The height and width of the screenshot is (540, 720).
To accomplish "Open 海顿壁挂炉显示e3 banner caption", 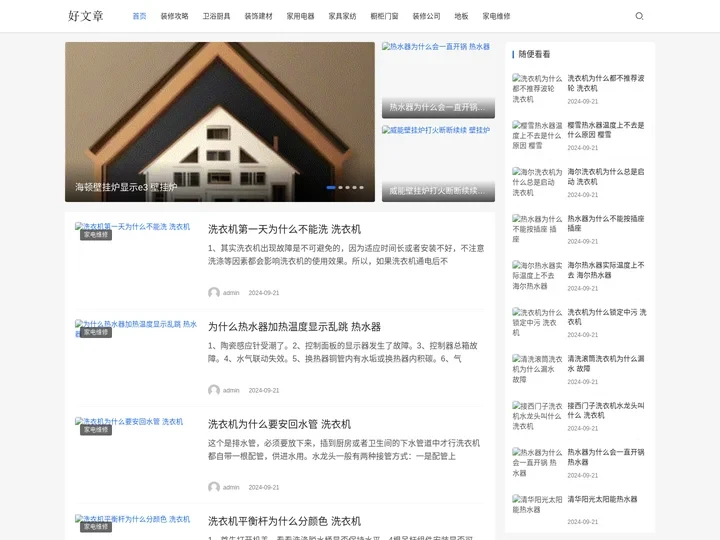I will [x=126, y=187].
